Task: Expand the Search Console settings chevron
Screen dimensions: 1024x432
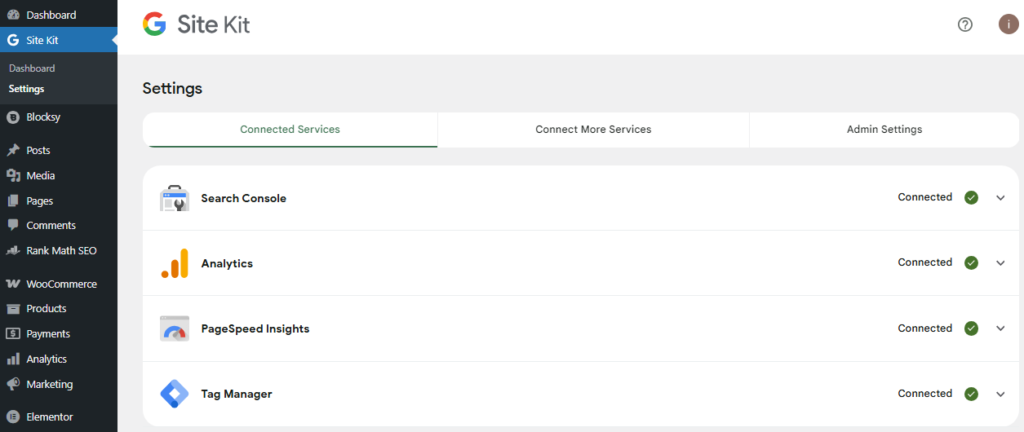Action: click(x=1000, y=198)
